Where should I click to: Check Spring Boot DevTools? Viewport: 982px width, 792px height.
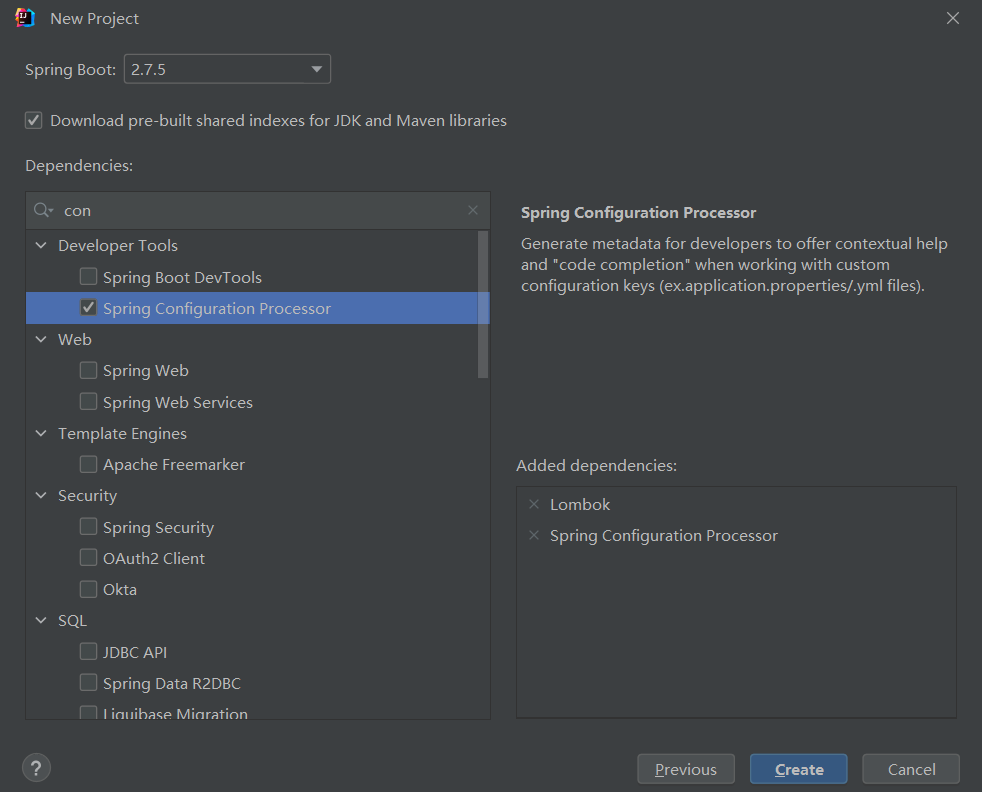point(88,277)
